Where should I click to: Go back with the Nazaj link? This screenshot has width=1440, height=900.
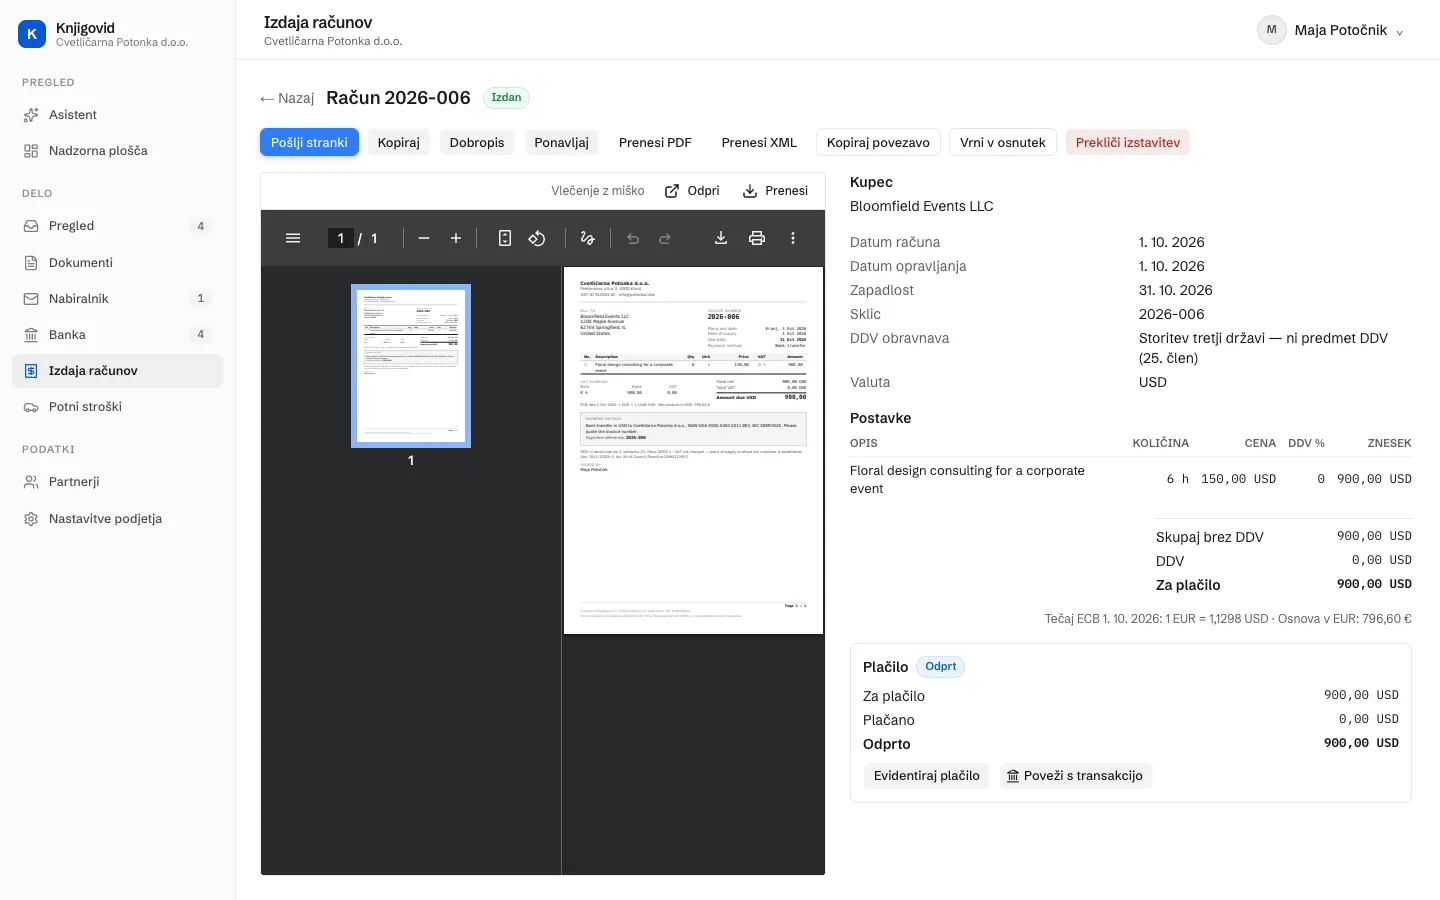[287, 98]
